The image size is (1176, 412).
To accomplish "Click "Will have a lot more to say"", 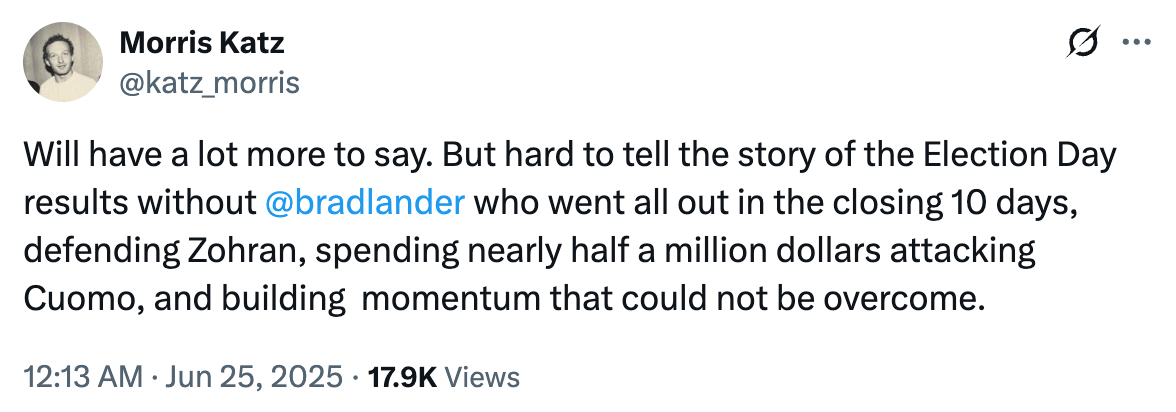I will 204,155.
